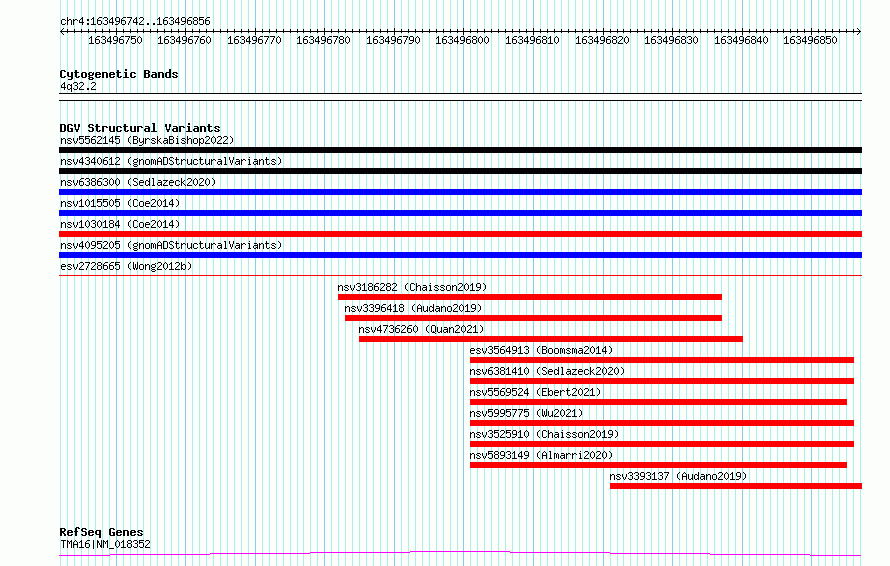Click the thin red line under esv2728665

460,275
